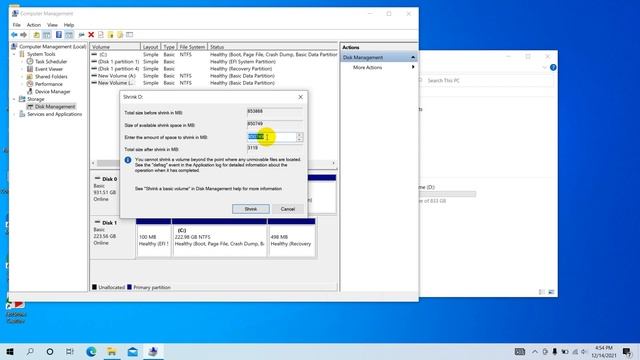This screenshot has width=640, height=360.
Task: Click the Performance icon in the tree
Action: pos(30,84)
